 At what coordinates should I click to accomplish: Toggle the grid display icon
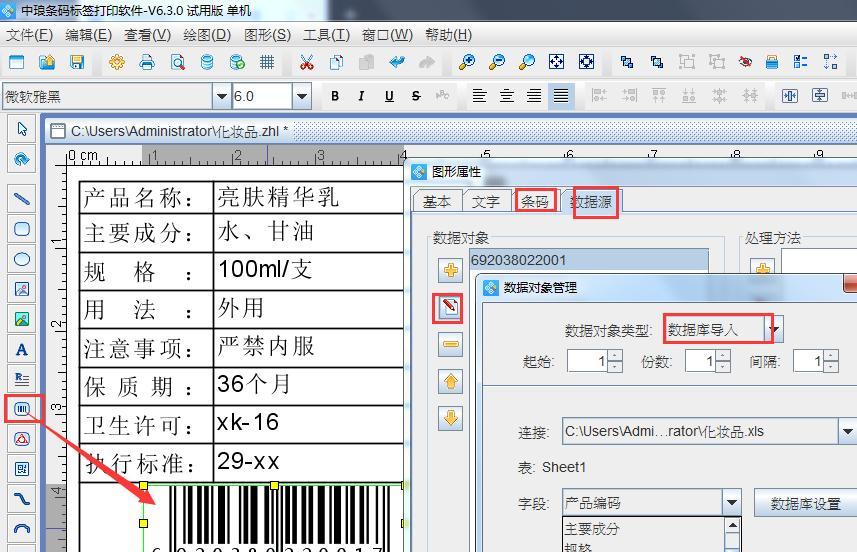tap(267, 62)
